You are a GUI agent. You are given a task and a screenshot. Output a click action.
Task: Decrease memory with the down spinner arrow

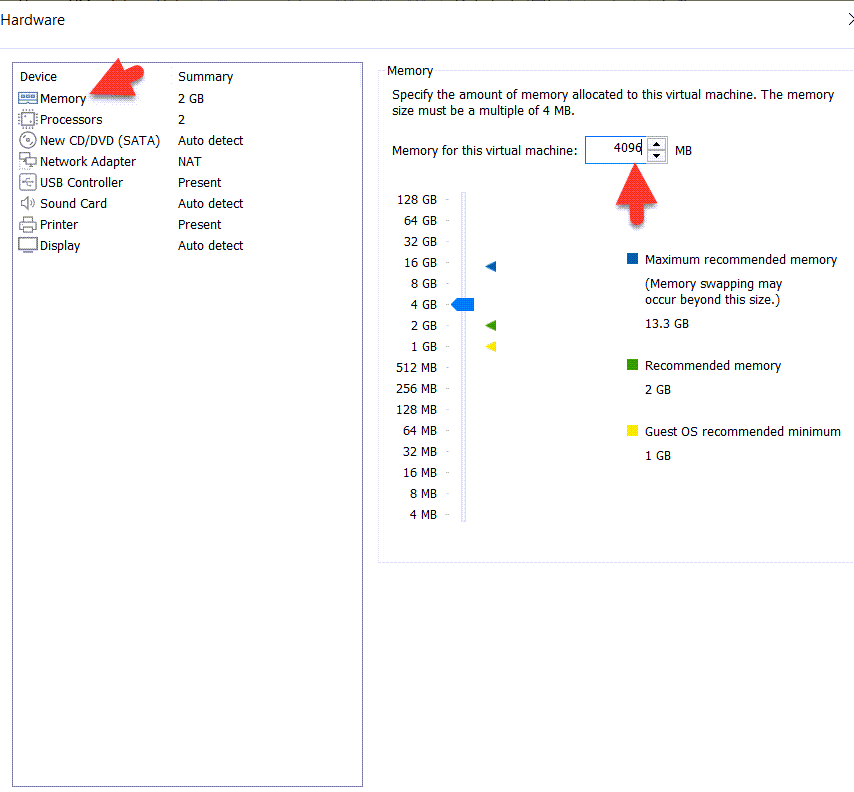pyautogui.click(x=656, y=156)
